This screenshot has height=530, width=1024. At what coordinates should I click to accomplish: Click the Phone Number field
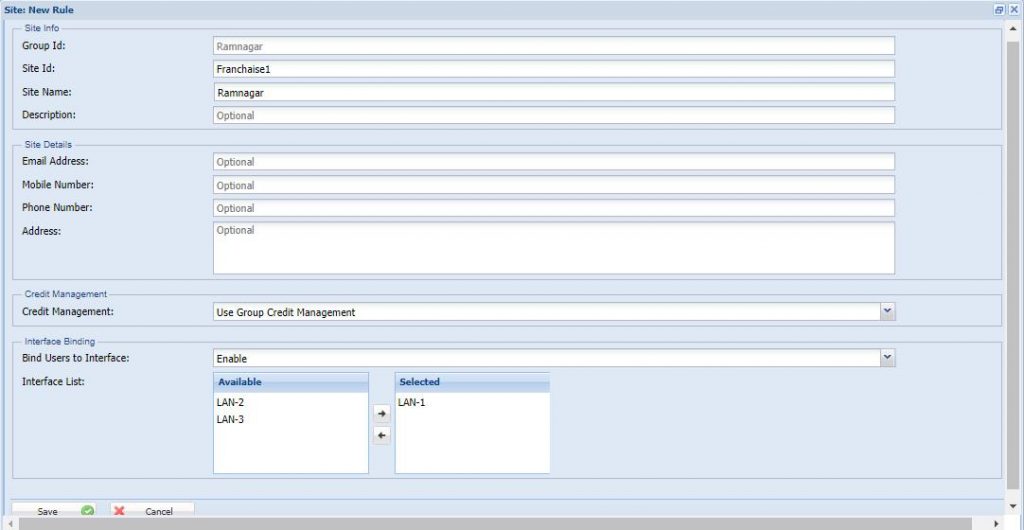click(553, 208)
